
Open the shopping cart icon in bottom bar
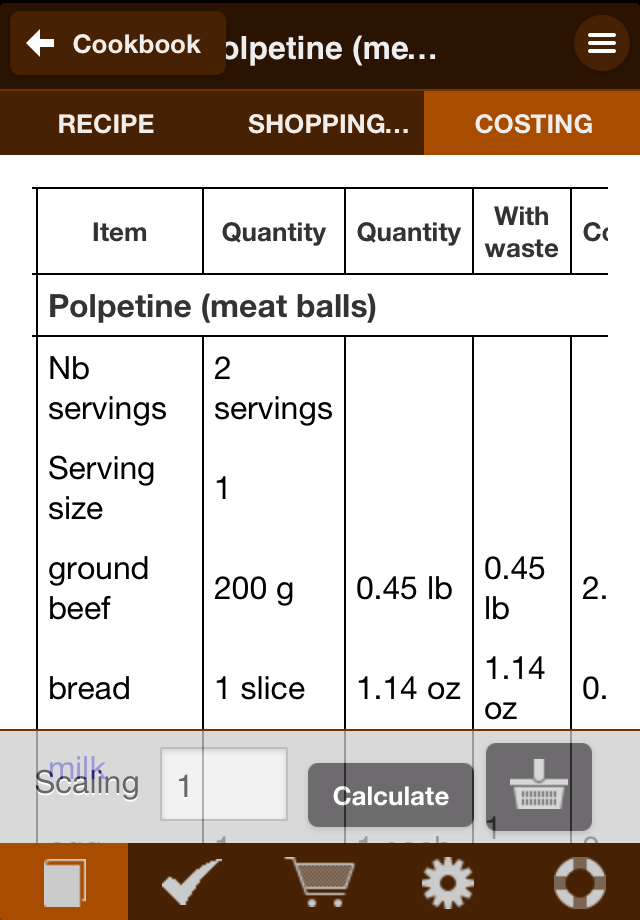[x=320, y=881]
